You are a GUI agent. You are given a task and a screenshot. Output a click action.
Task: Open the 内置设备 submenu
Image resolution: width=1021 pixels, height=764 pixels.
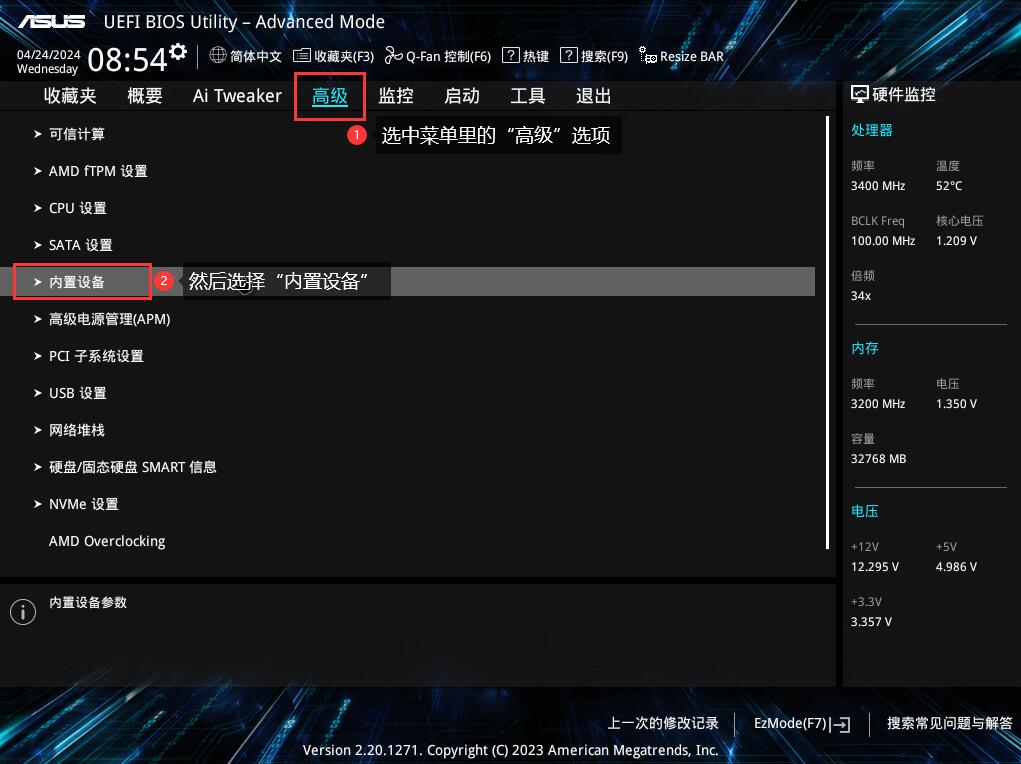pyautogui.click(x=77, y=282)
